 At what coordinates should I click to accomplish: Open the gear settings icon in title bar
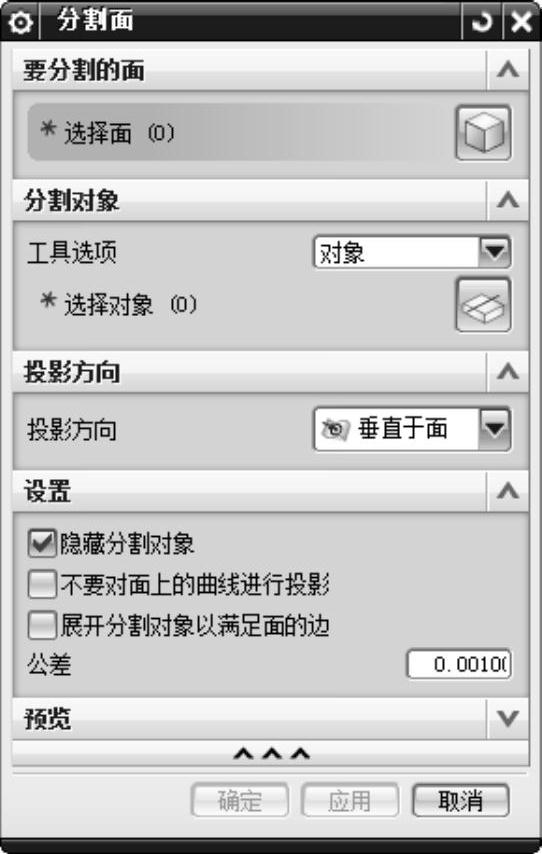click(21, 23)
